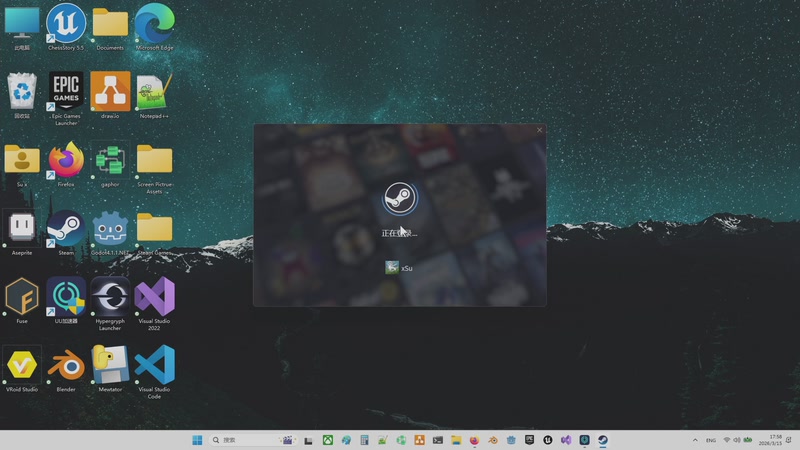Open the This PC desktop icon
Screen dimensions: 800x450
tap(22, 27)
